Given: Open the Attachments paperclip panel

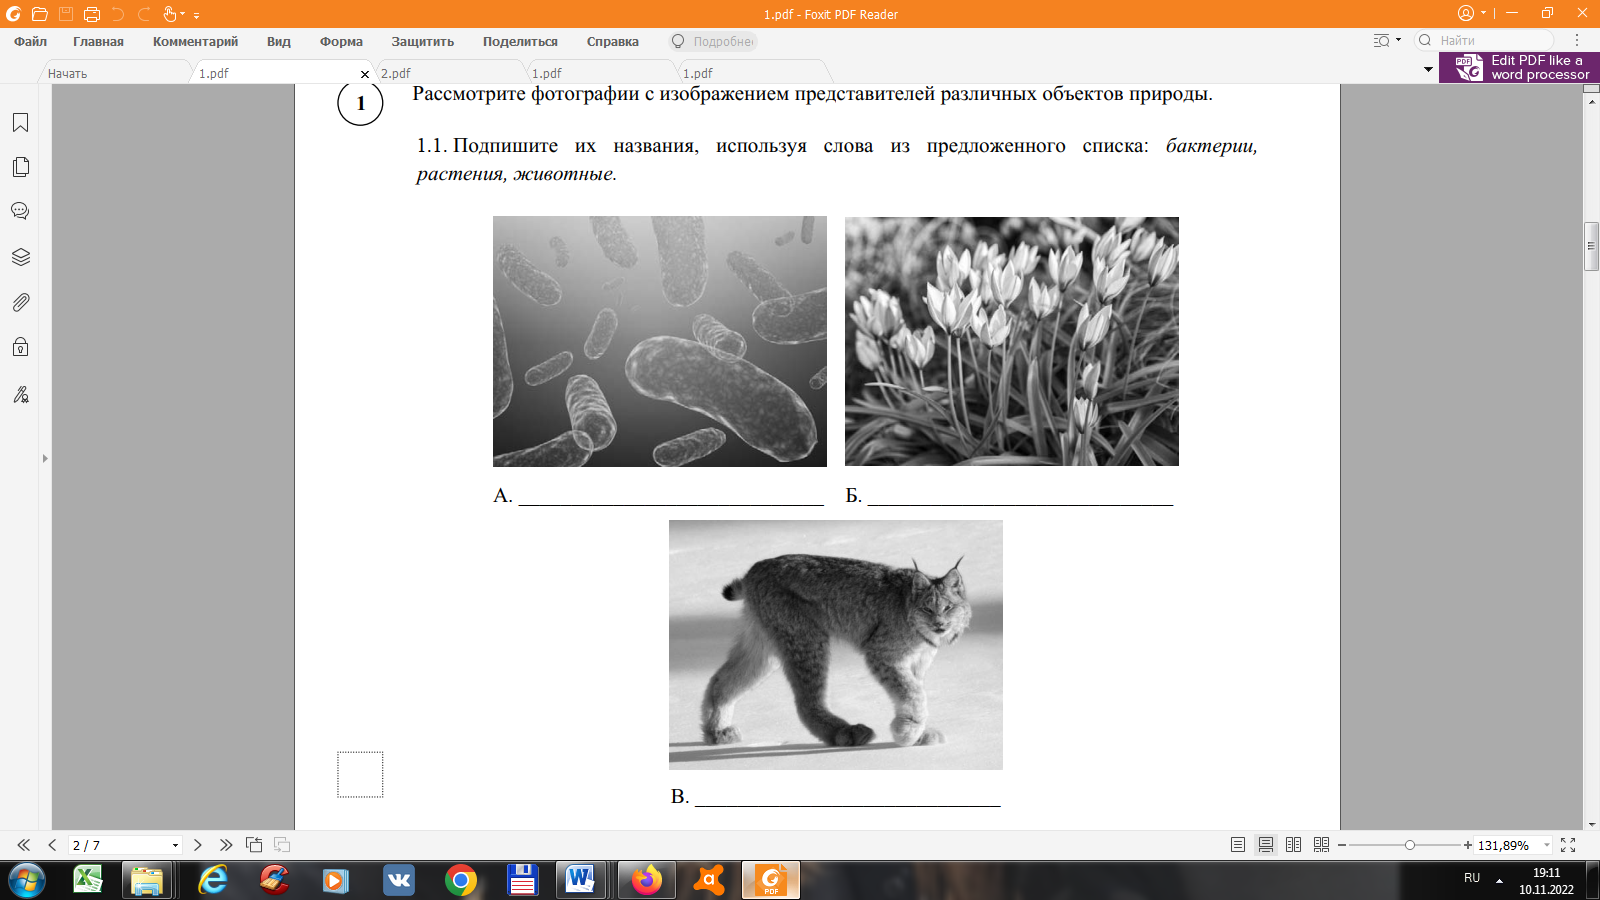Looking at the screenshot, I should (x=20, y=302).
